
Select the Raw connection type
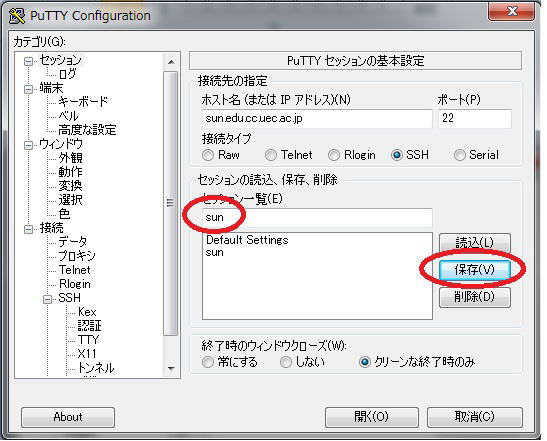[x=208, y=155]
